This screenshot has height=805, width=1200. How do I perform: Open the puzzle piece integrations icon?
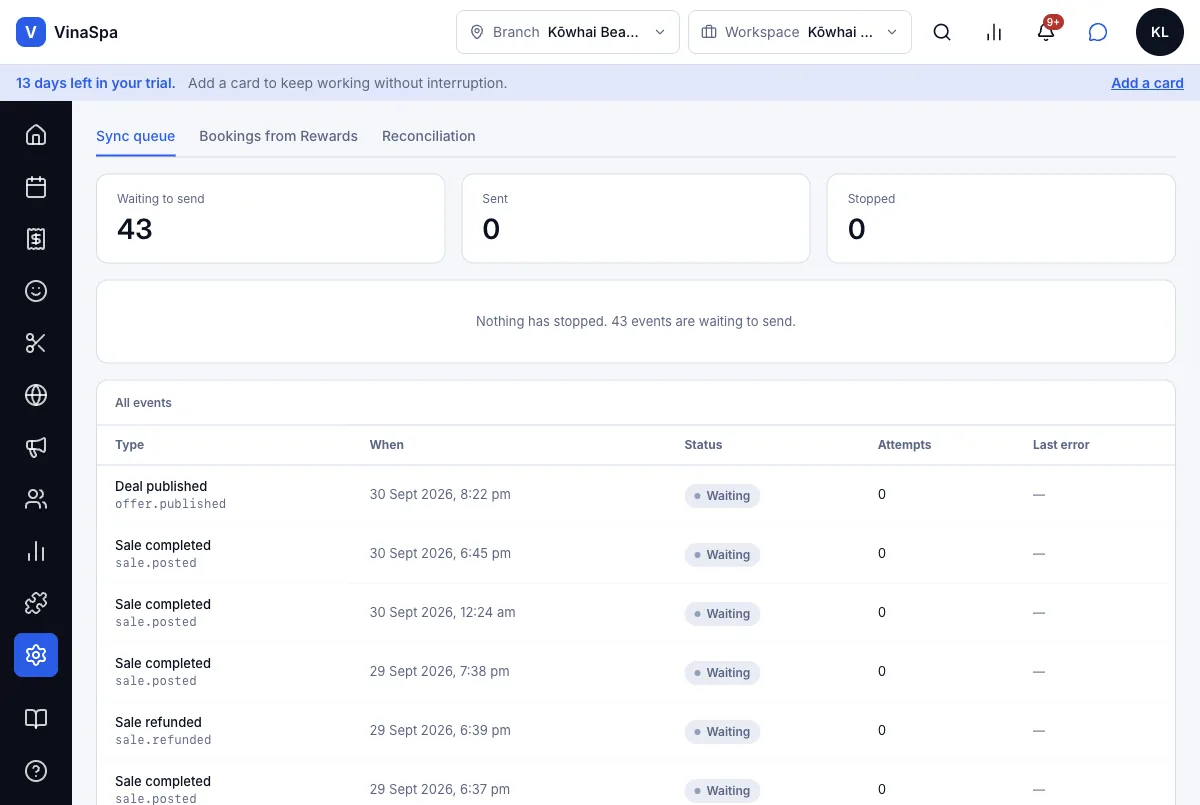coord(36,603)
